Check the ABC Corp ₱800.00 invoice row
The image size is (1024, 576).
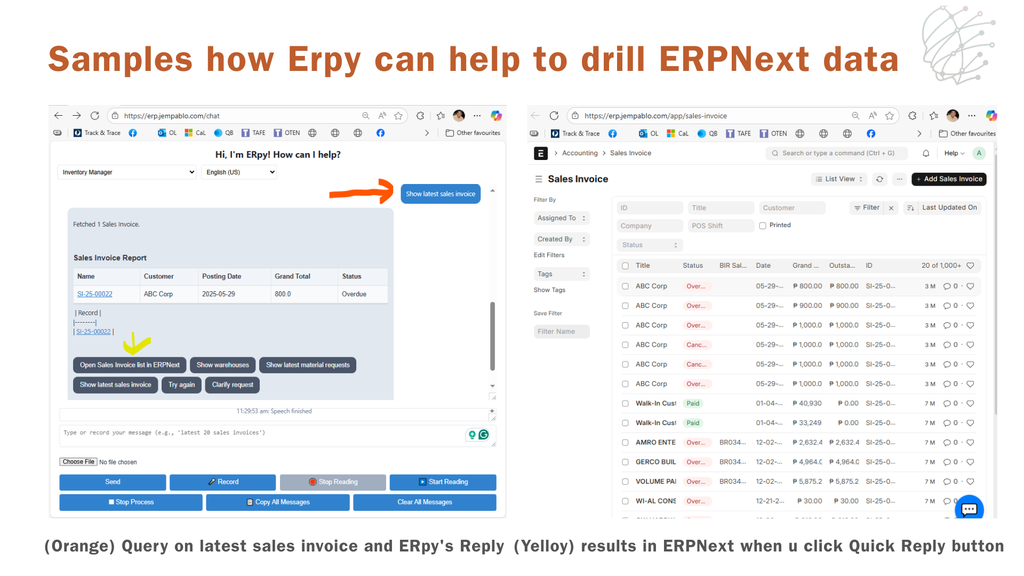[626, 286]
